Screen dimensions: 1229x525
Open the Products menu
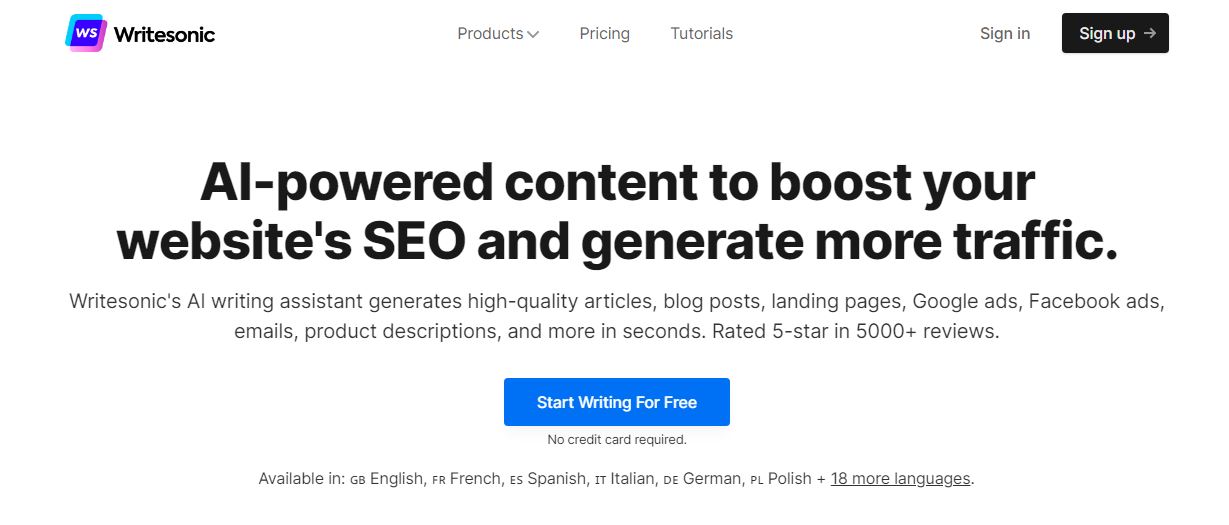(x=498, y=33)
